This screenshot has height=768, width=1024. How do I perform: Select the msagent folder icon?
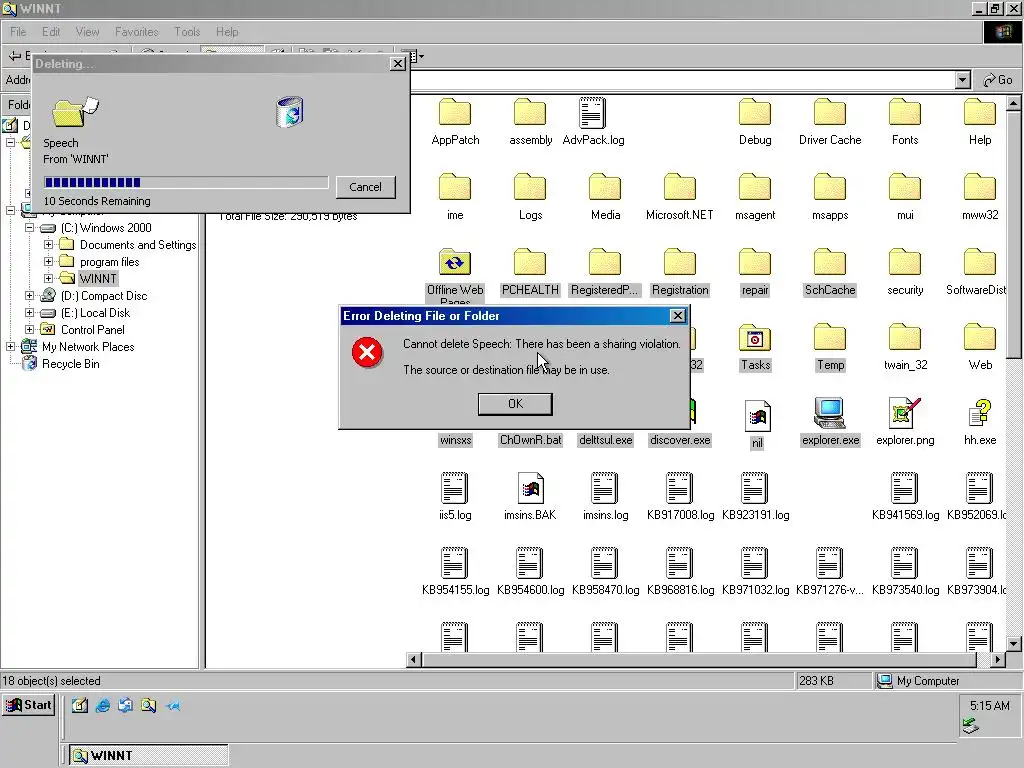click(755, 187)
